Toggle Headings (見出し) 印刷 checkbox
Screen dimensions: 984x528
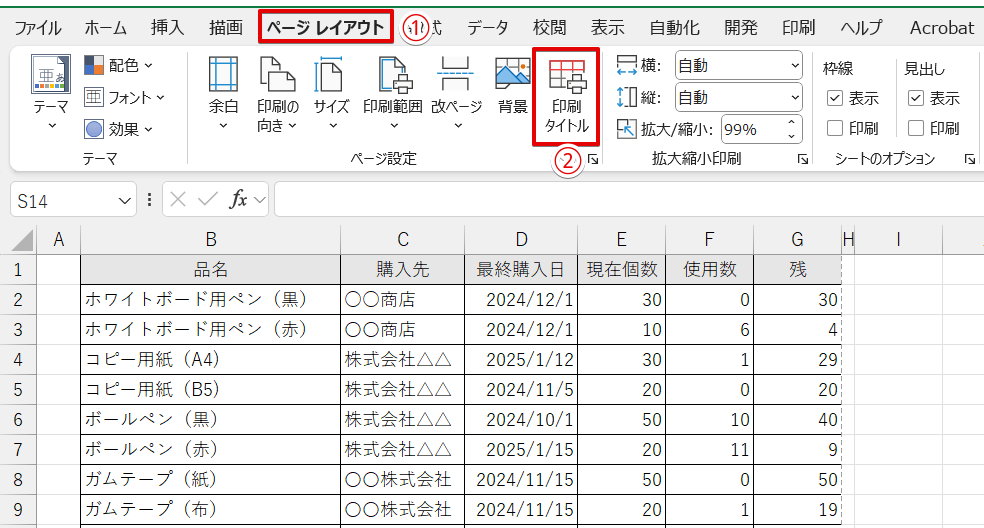pyautogui.click(x=916, y=128)
